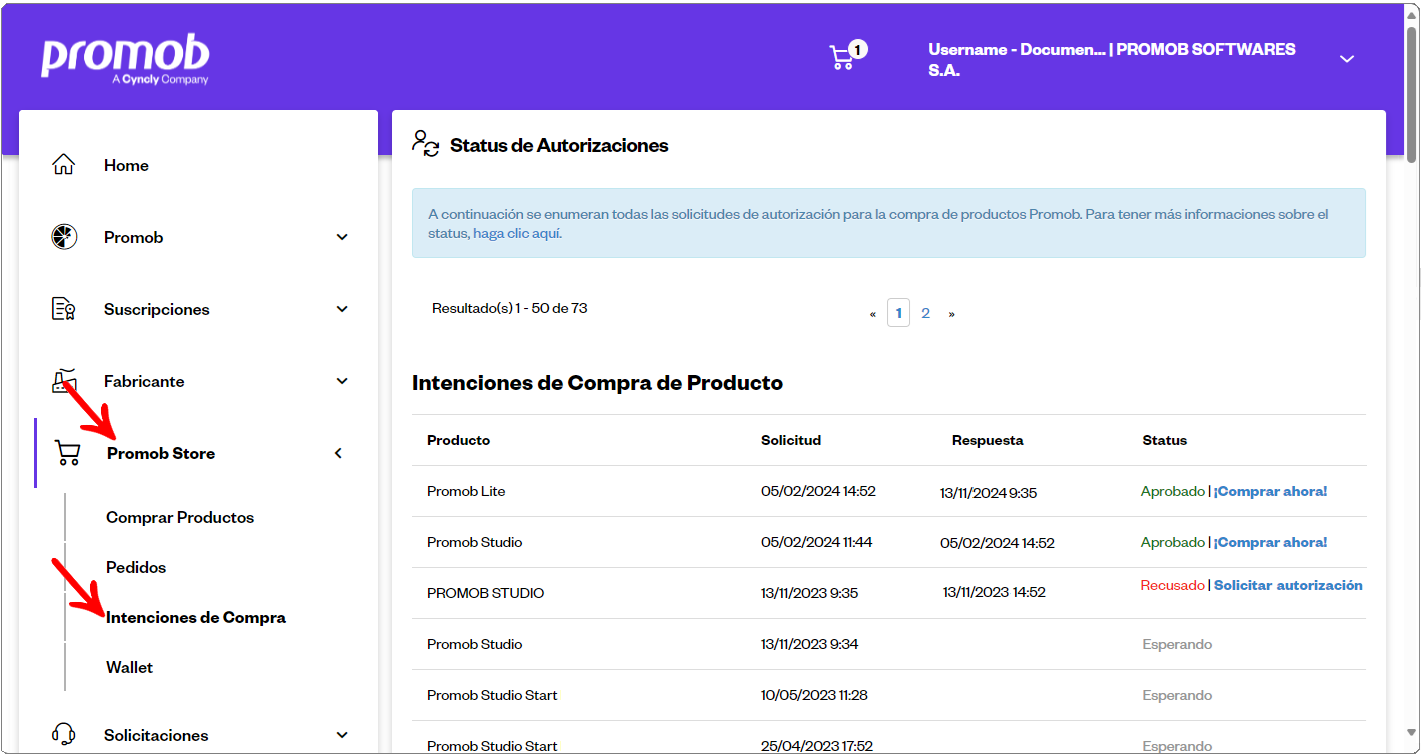Image resolution: width=1425 pixels, height=754 pixels.
Task: Click the response date '13/11/2024 9:35'
Action: (988, 493)
